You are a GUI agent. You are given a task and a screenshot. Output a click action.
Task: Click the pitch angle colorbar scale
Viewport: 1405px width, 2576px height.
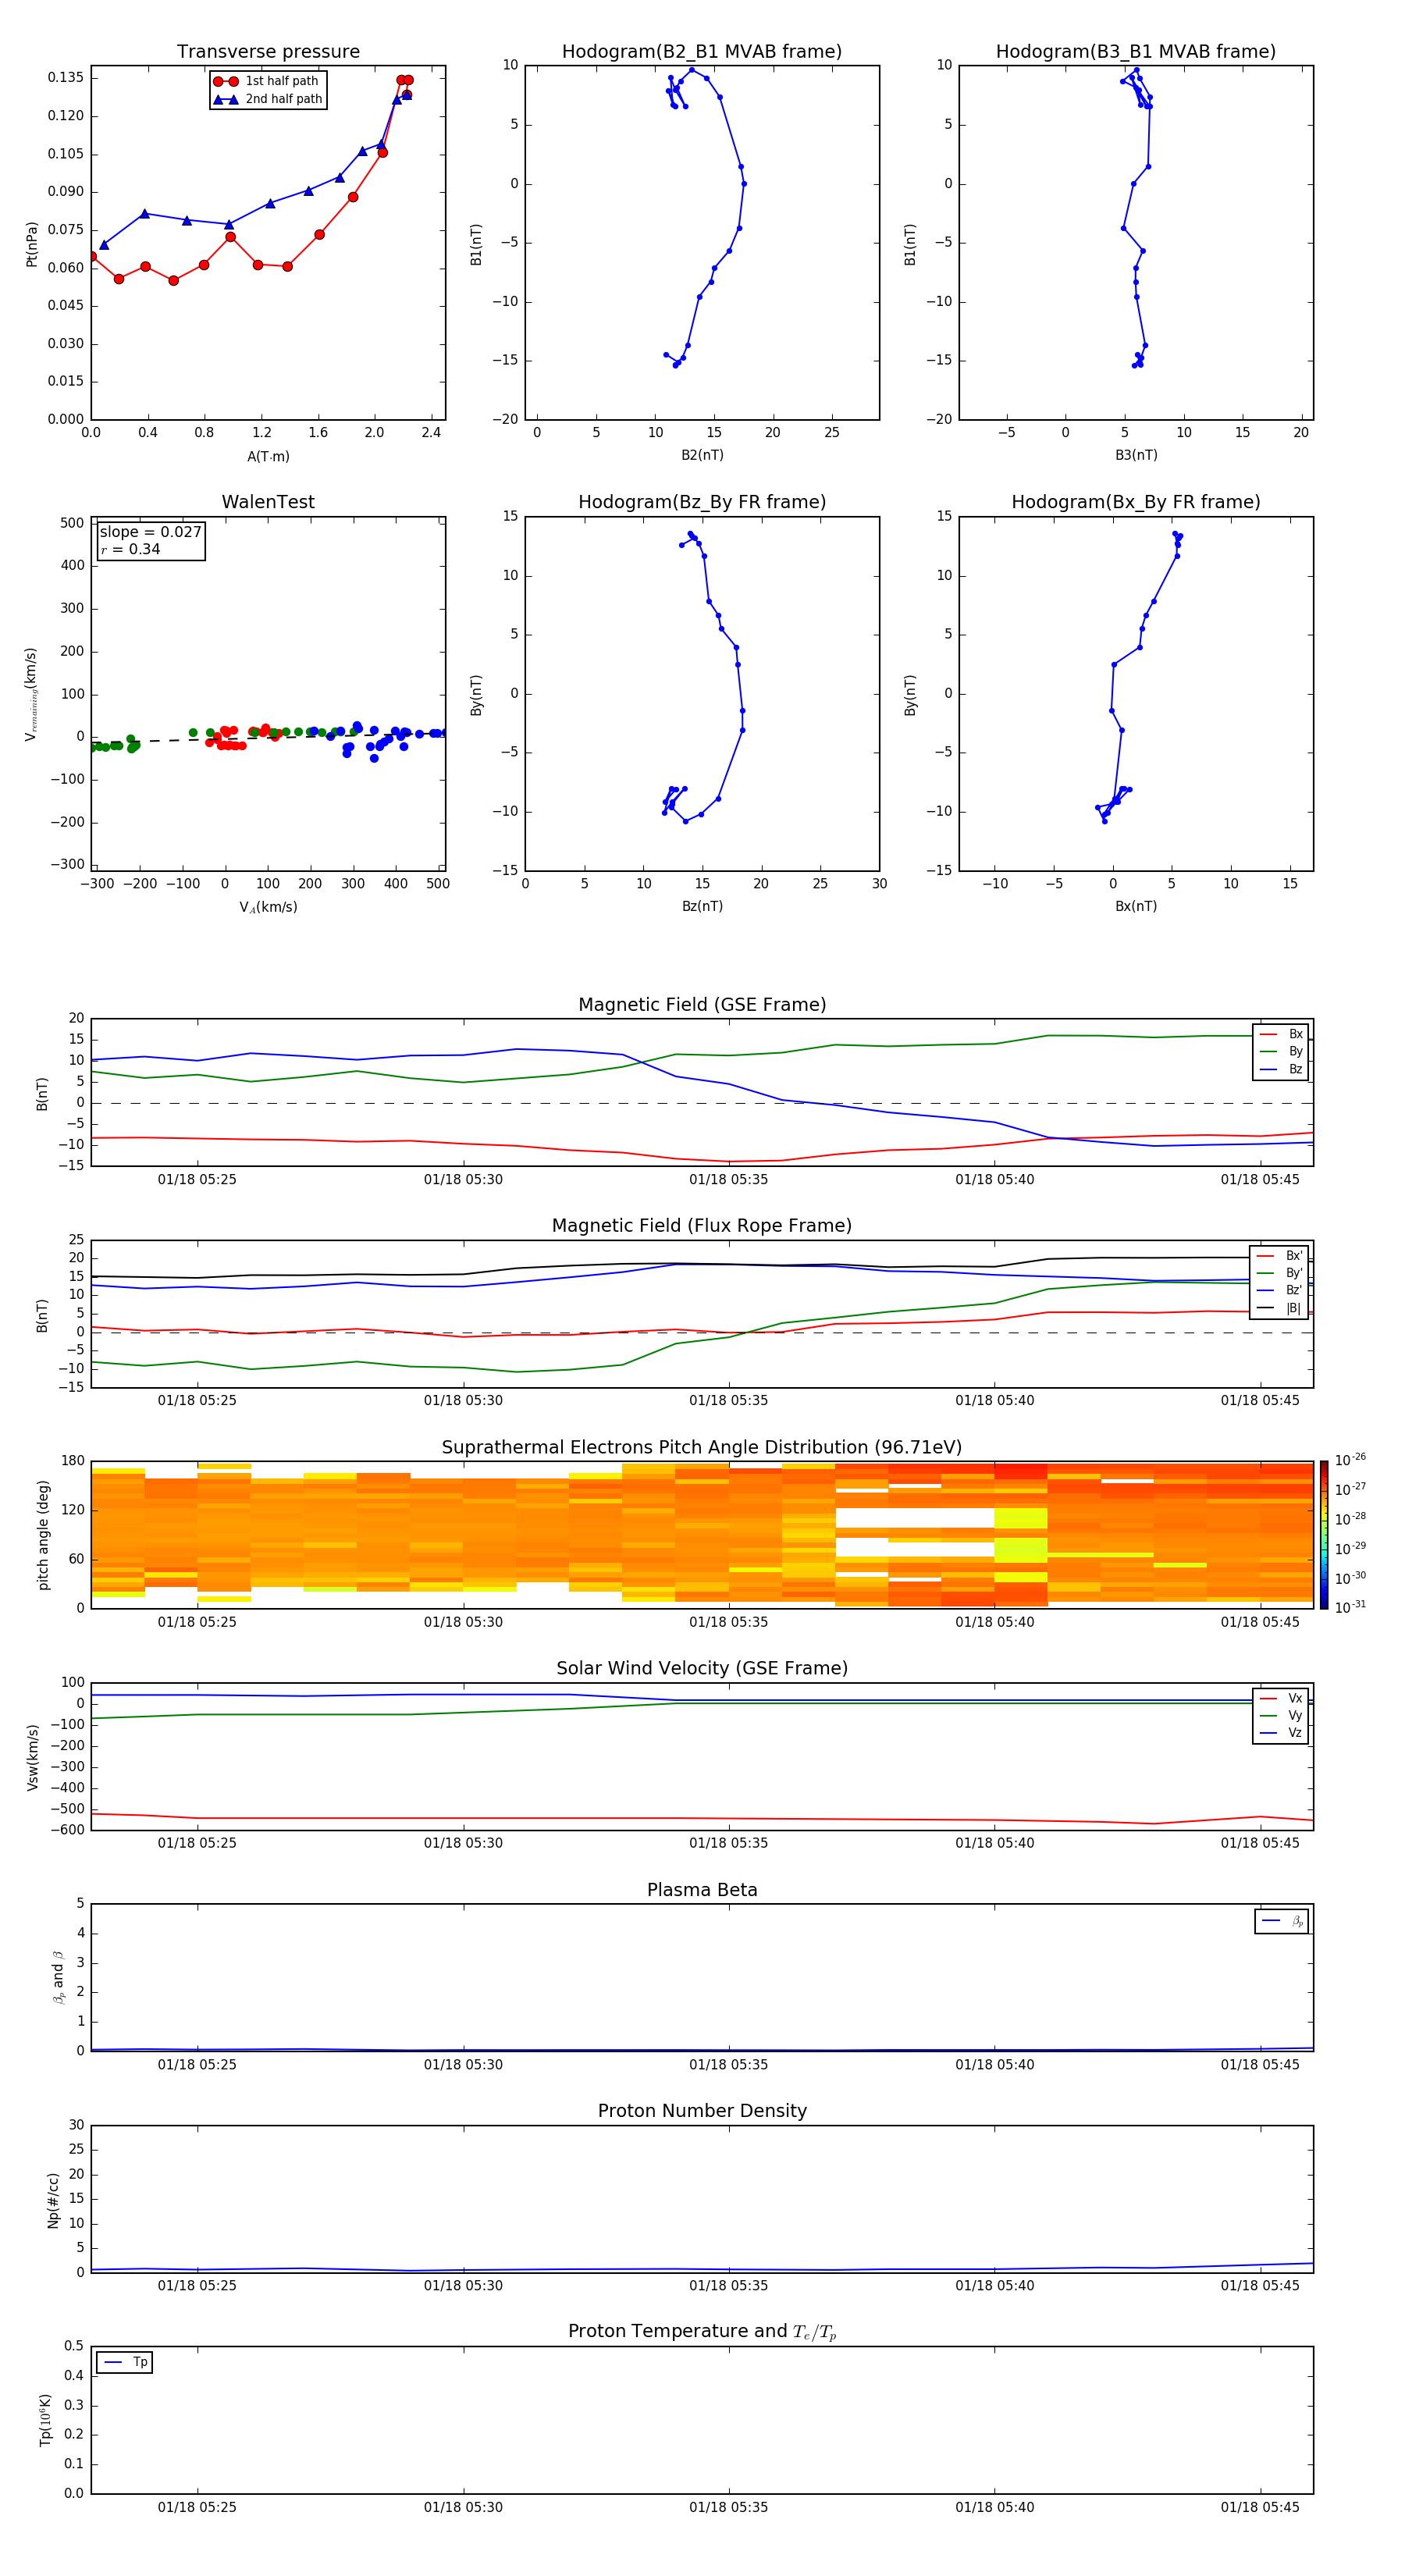click(1324, 1535)
